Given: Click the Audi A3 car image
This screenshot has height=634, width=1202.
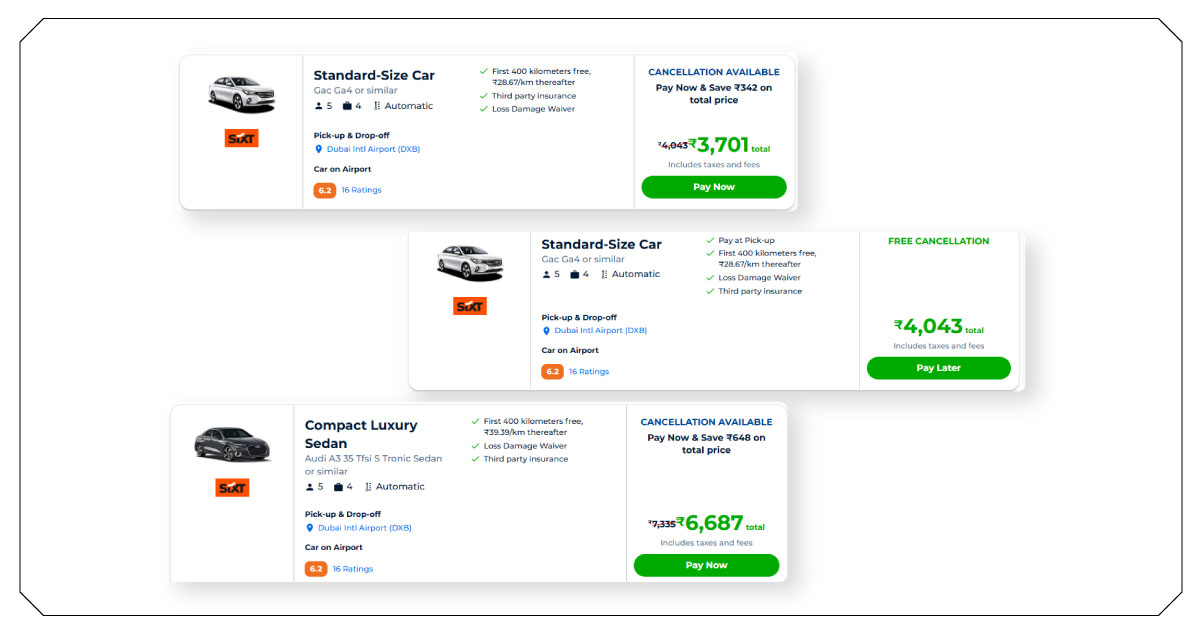Looking at the screenshot, I should pyautogui.click(x=232, y=444).
